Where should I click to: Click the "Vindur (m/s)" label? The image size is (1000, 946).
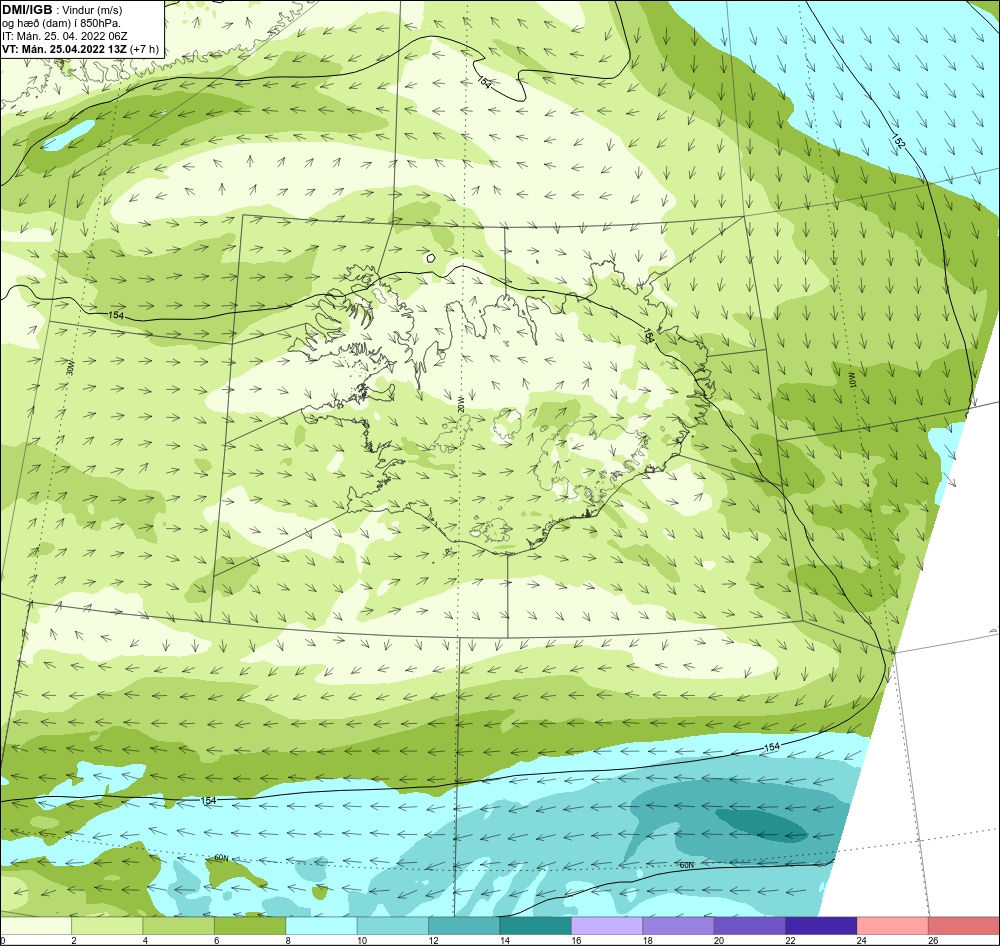pos(93,11)
